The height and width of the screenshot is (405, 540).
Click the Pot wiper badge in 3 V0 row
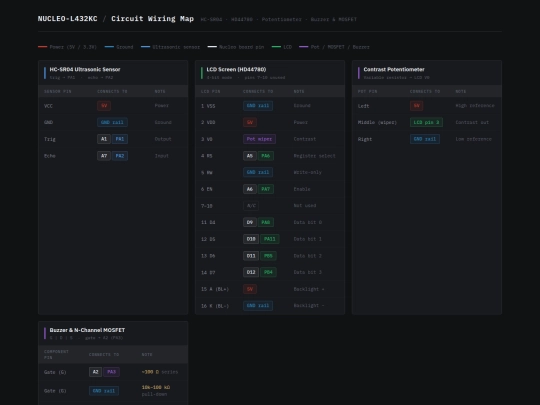tap(259, 139)
